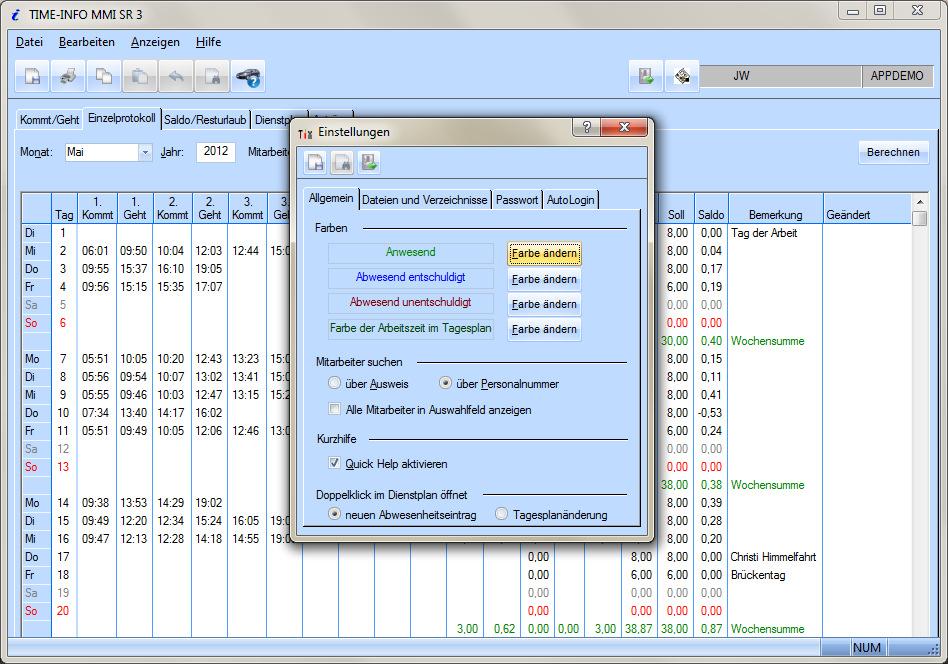Click the Einstellungen dialog title icon

pyautogui.click(x=305, y=133)
